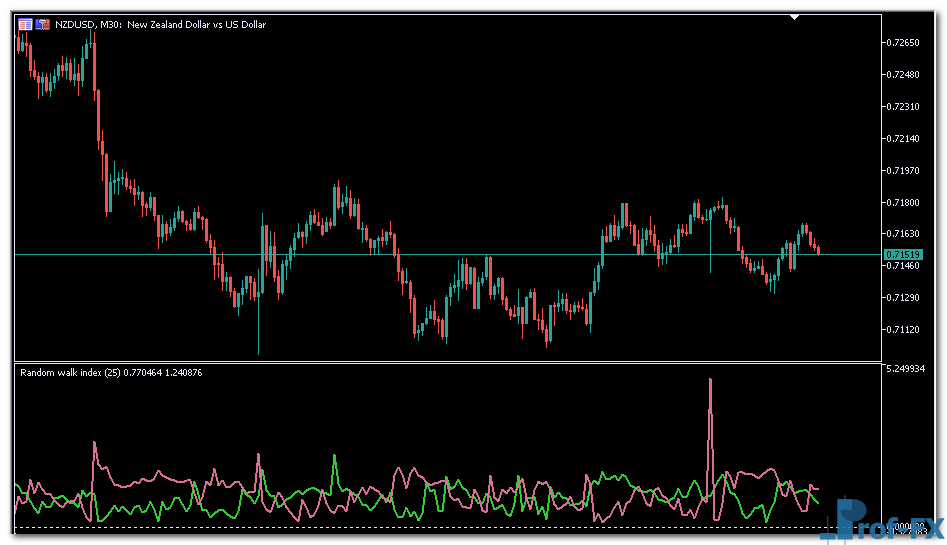Image resolution: width=947 pixels, height=545 pixels.
Task: Click the 5.249934 indicator scale value
Action: (907, 369)
